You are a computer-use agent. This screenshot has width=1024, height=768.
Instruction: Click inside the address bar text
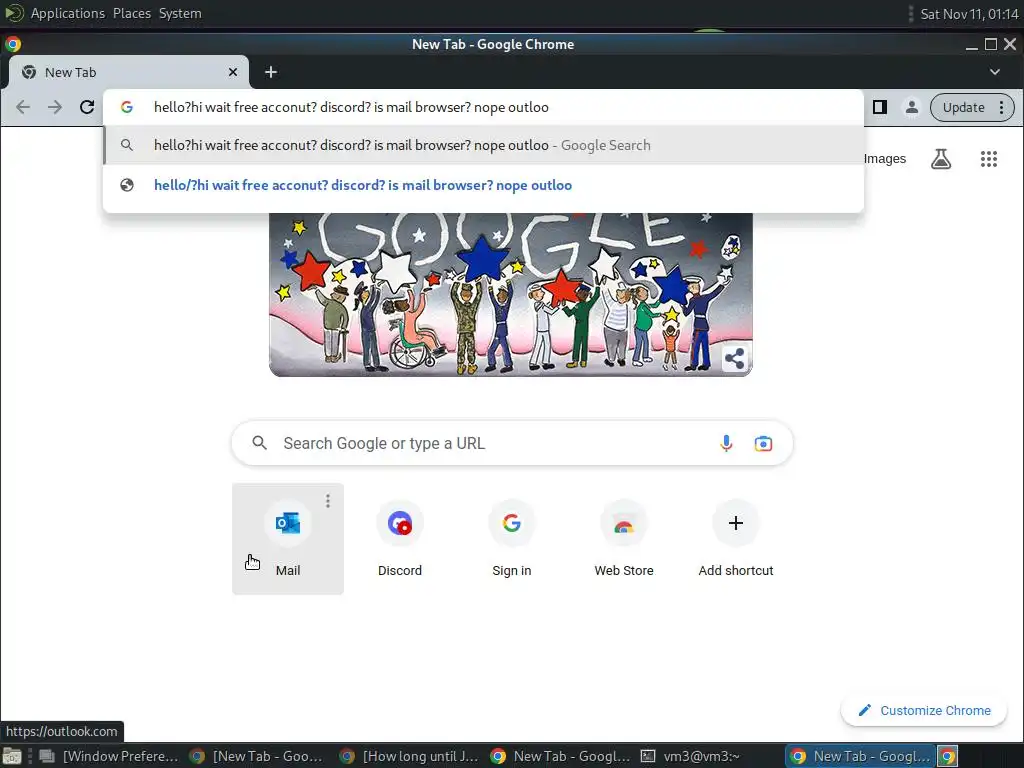pyautogui.click(x=351, y=107)
